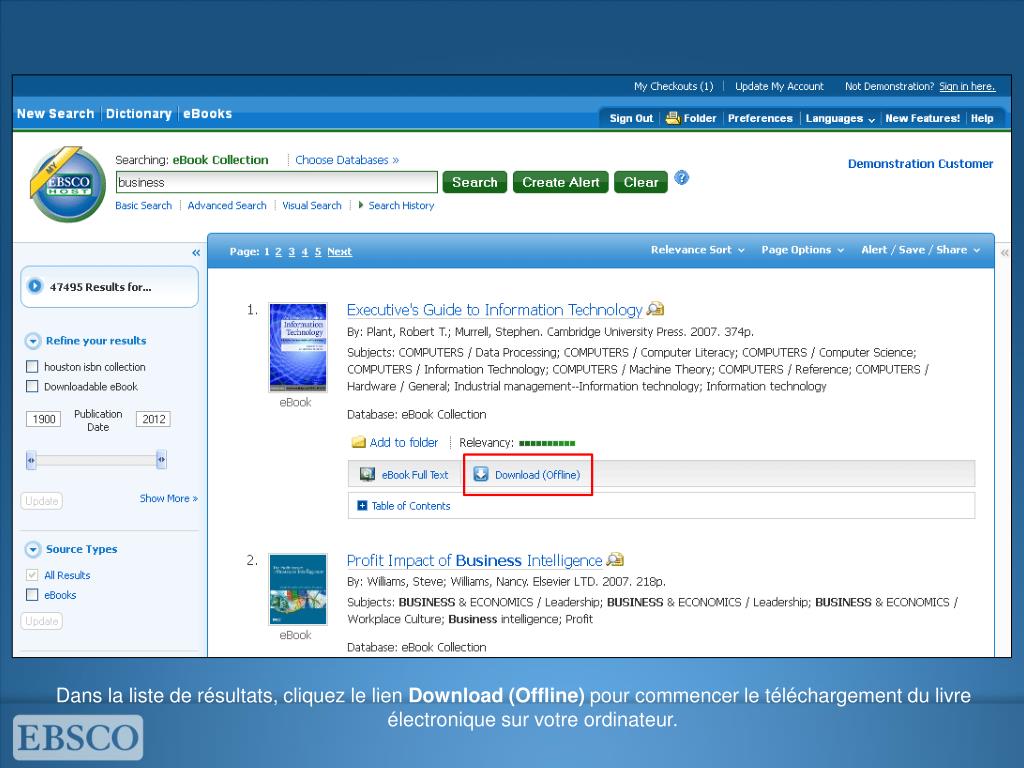Click the 1900 publication date field
This screenshot has width=1024, height=768.
tap(43, 419)
